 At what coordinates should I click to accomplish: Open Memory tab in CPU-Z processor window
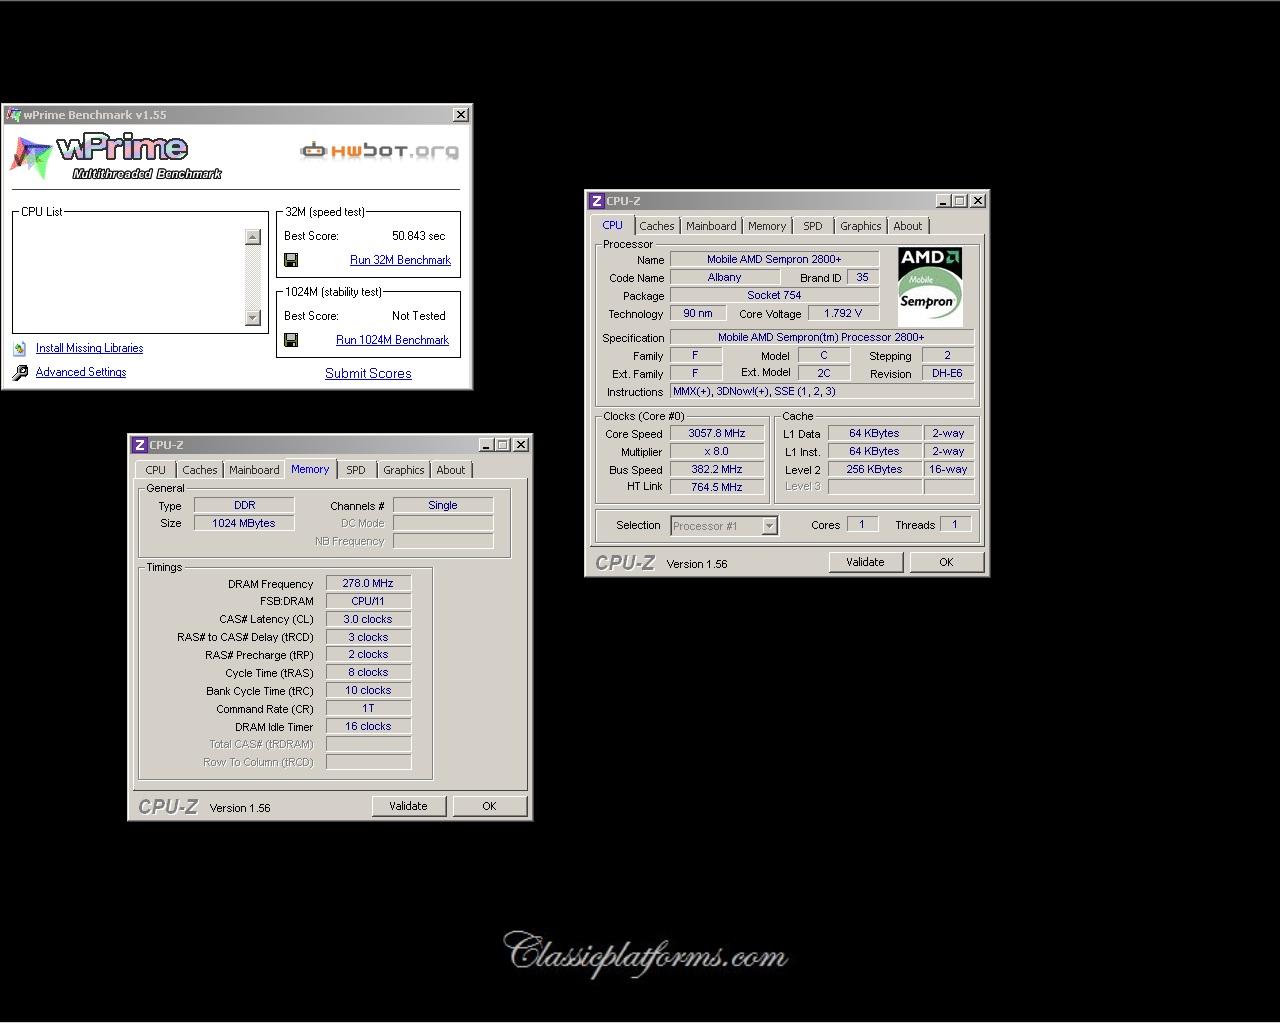(767, 226)
